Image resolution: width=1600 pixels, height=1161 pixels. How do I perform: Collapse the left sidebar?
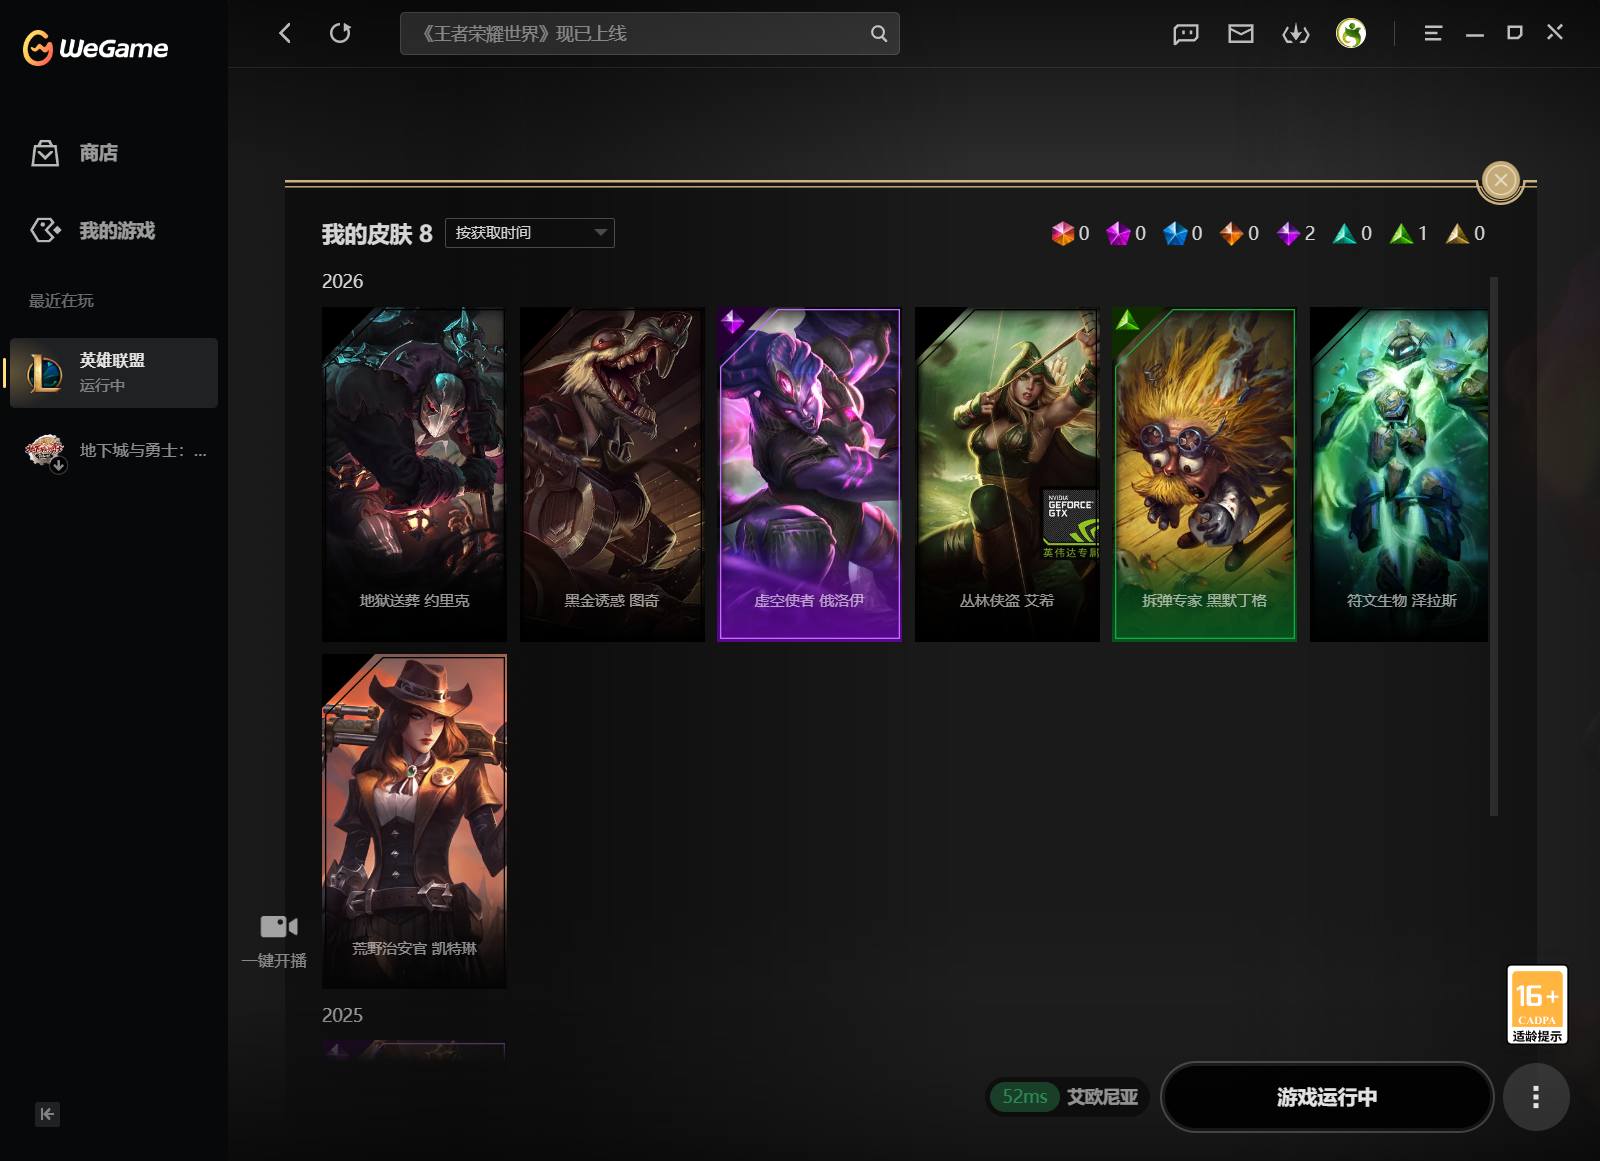tap(47, 1114)
